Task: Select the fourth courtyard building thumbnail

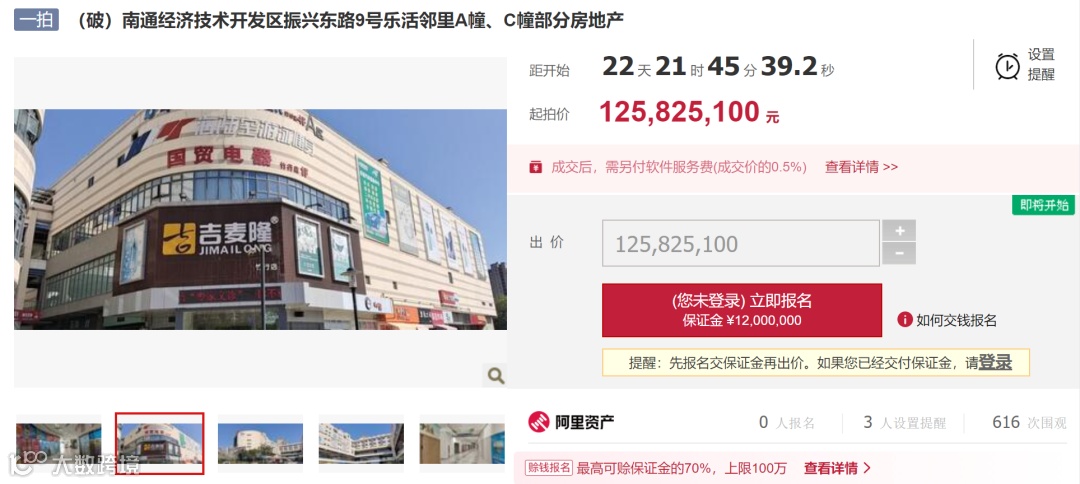Action: (361, 443)
